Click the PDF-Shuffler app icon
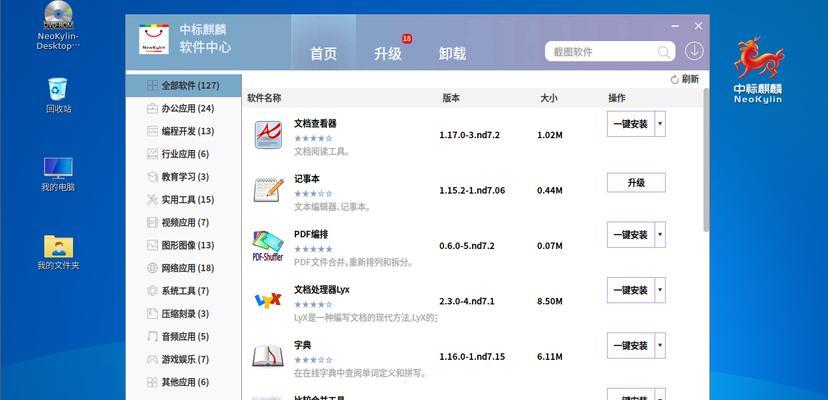Screen dimensions: 828x400 click(268, 246)
